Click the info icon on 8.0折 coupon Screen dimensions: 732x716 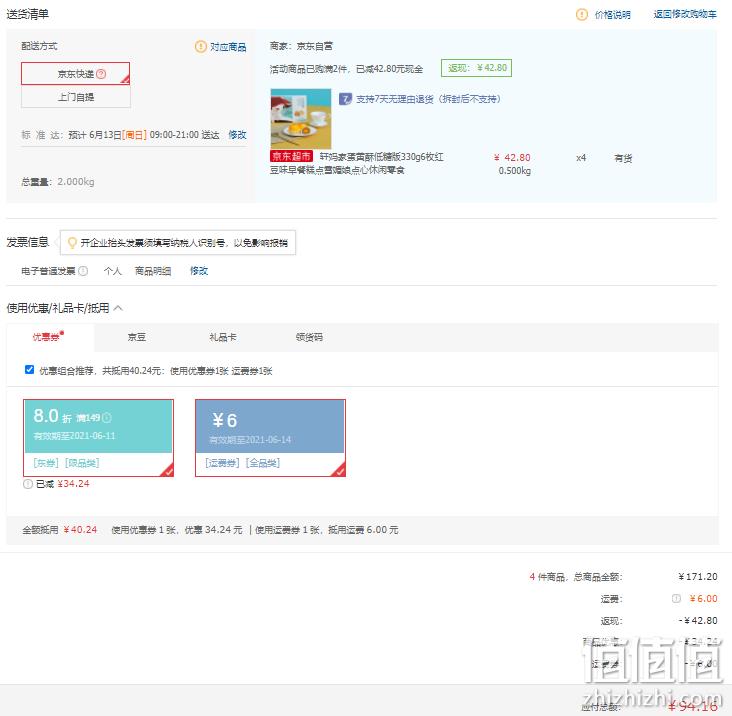tap(107, 418)
